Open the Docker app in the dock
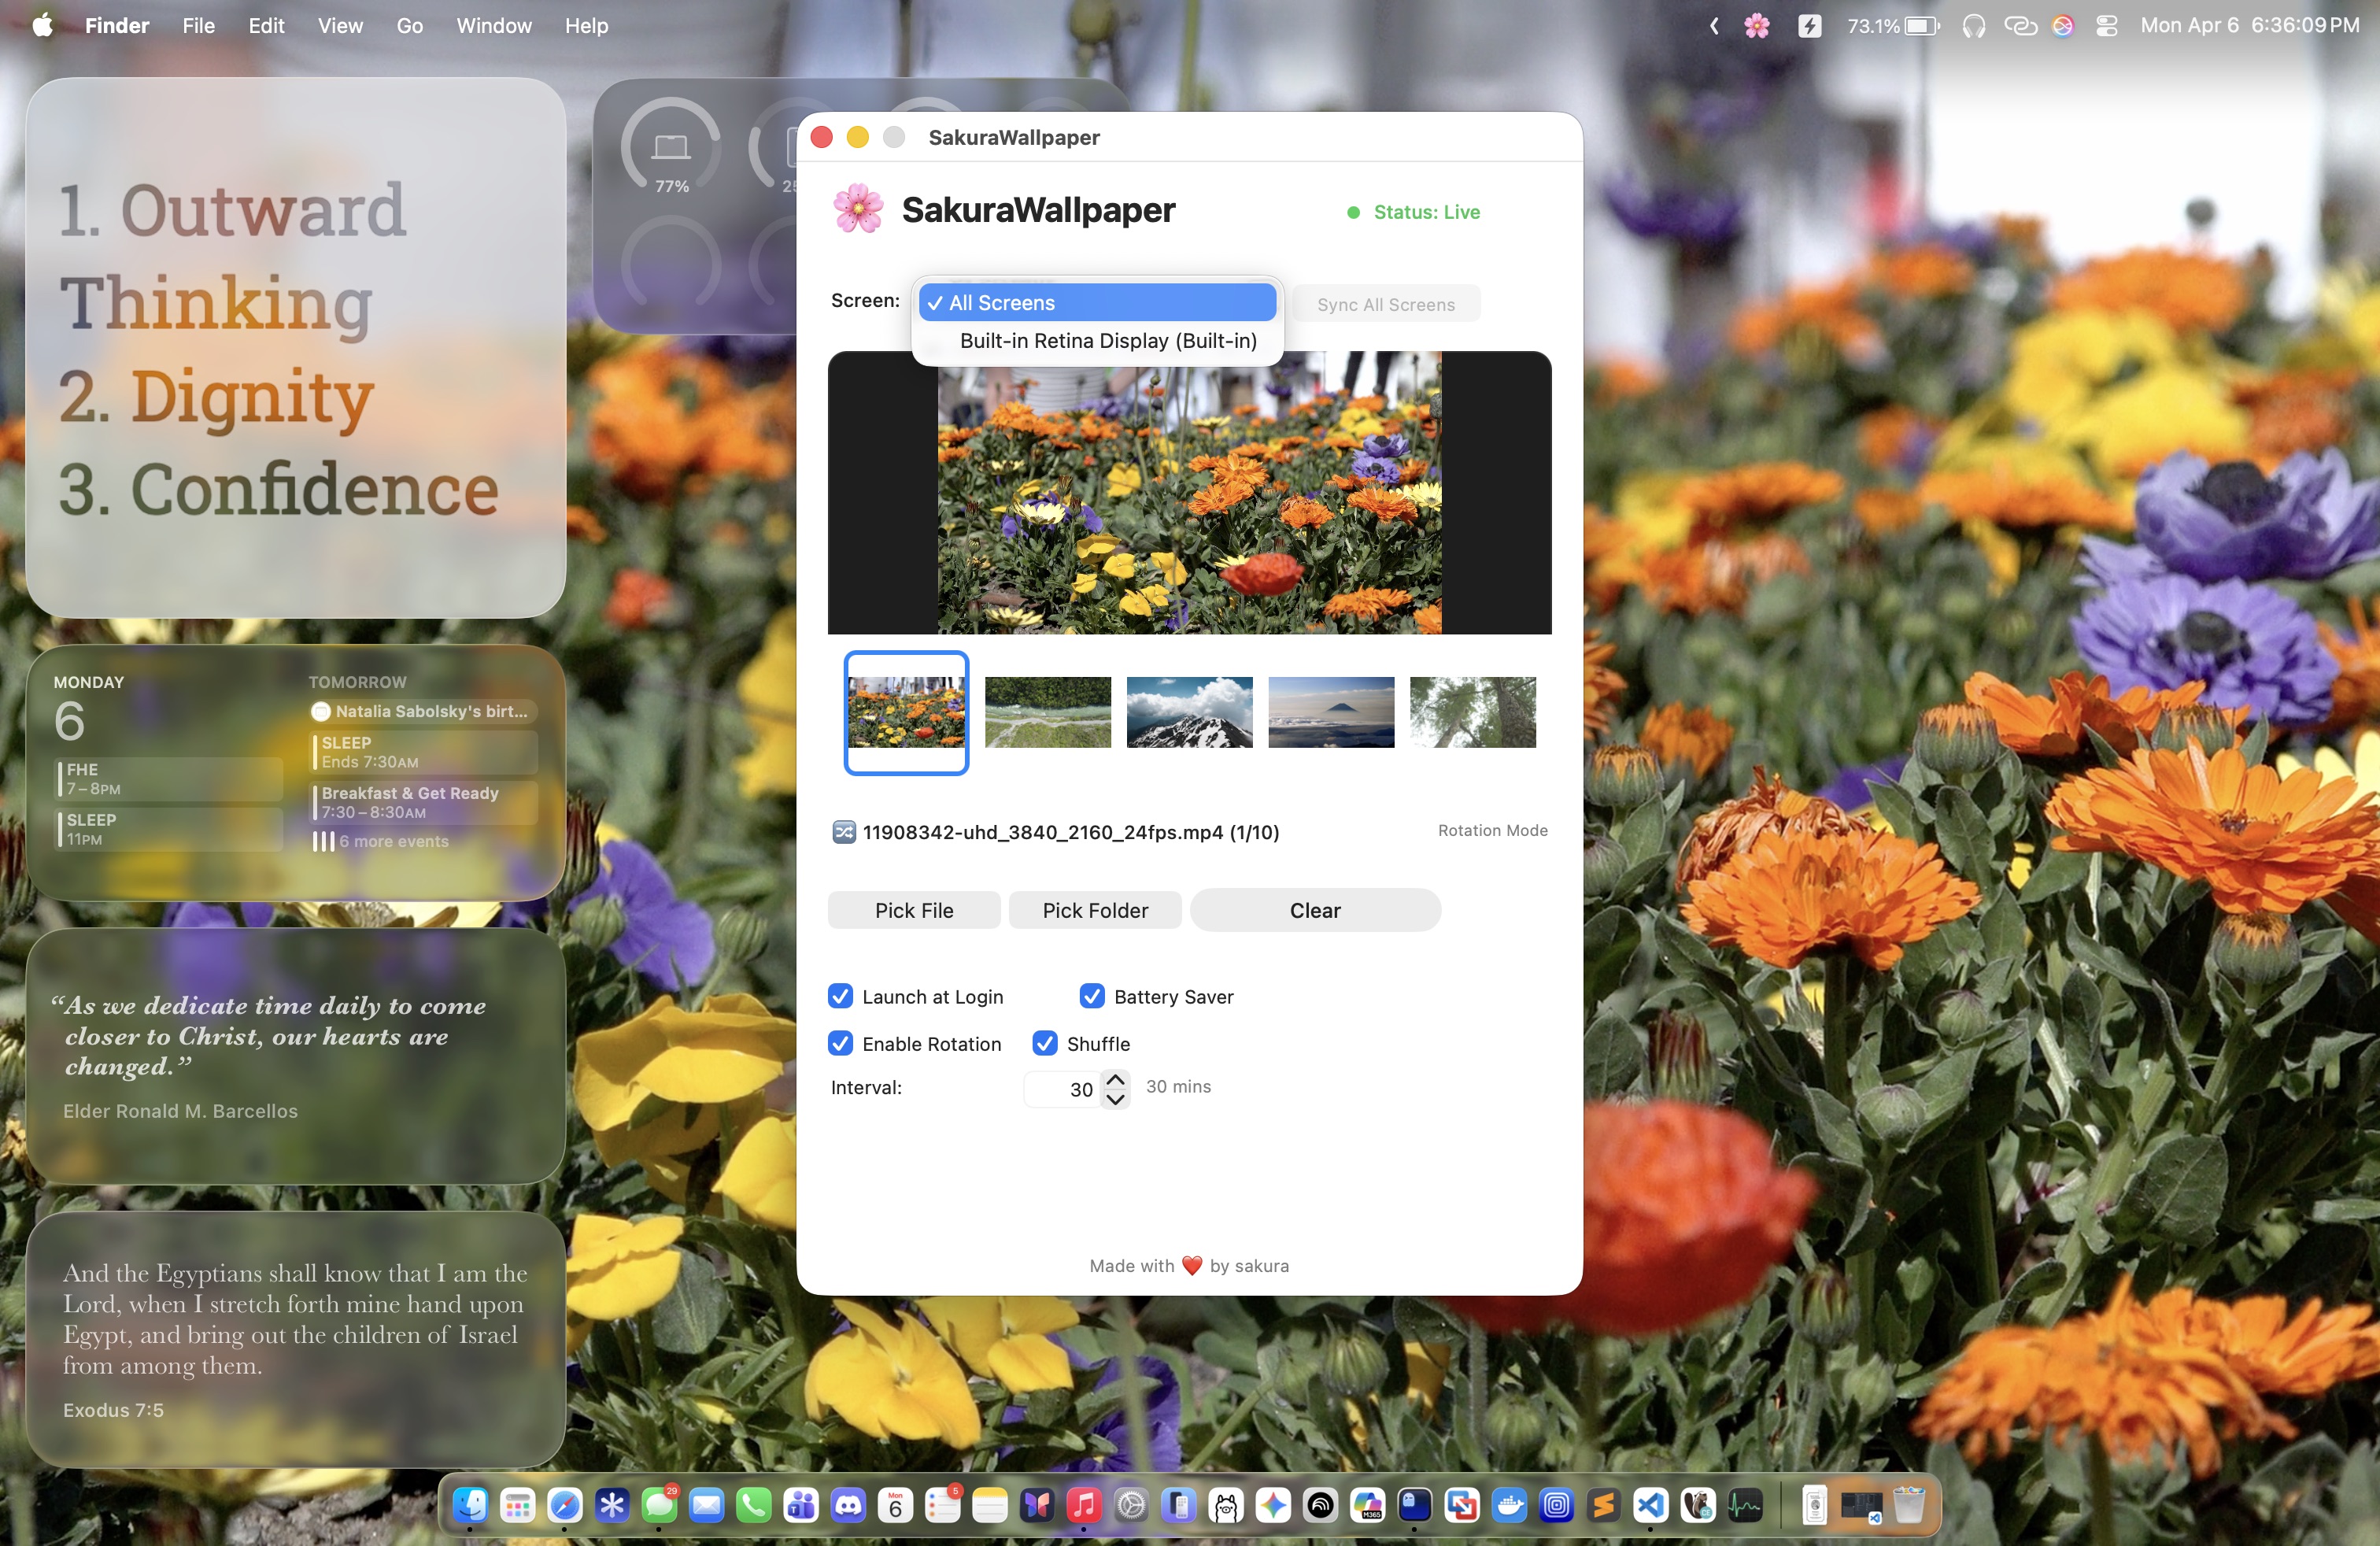2380x1546 pixels. click(x=1509, y=1505)
